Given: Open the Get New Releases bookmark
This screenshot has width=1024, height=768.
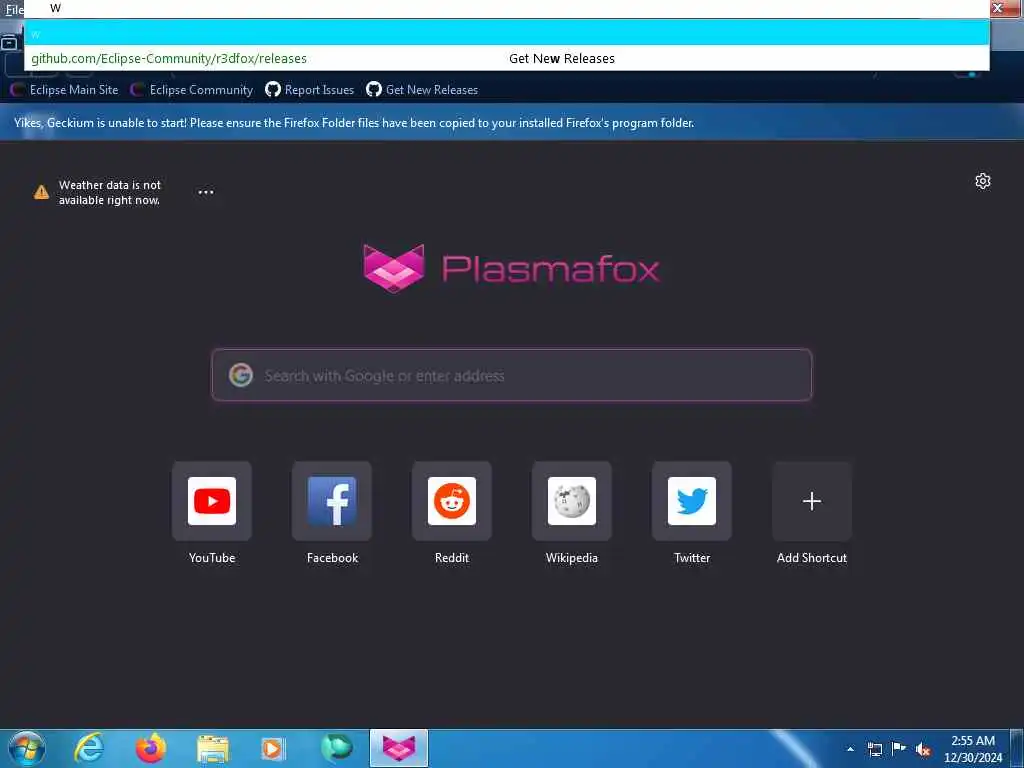Looking at the screenshot, I should pos(422,89).
